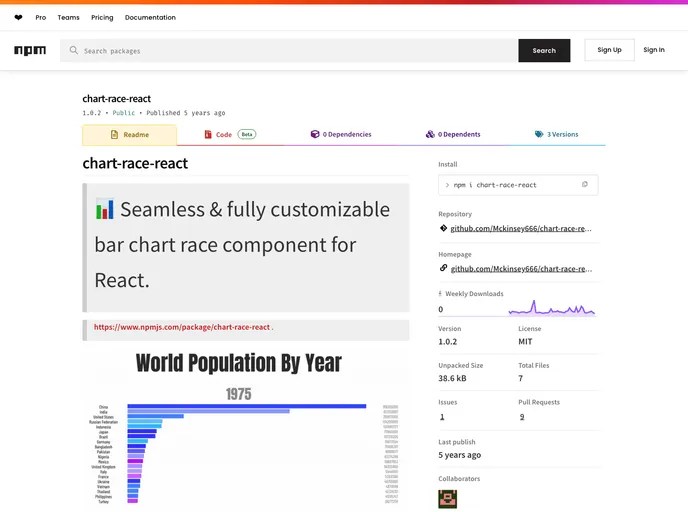Click the Pull Requests count

click(x=522, y=417)
